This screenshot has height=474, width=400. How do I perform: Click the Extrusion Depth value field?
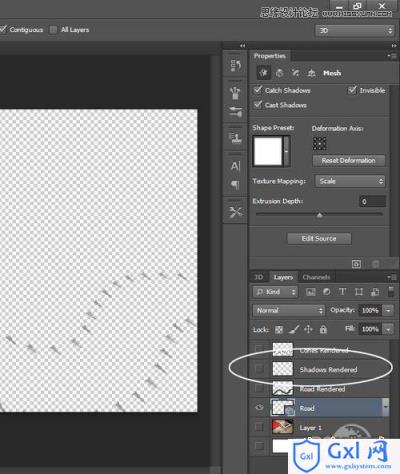click(372, 201)
